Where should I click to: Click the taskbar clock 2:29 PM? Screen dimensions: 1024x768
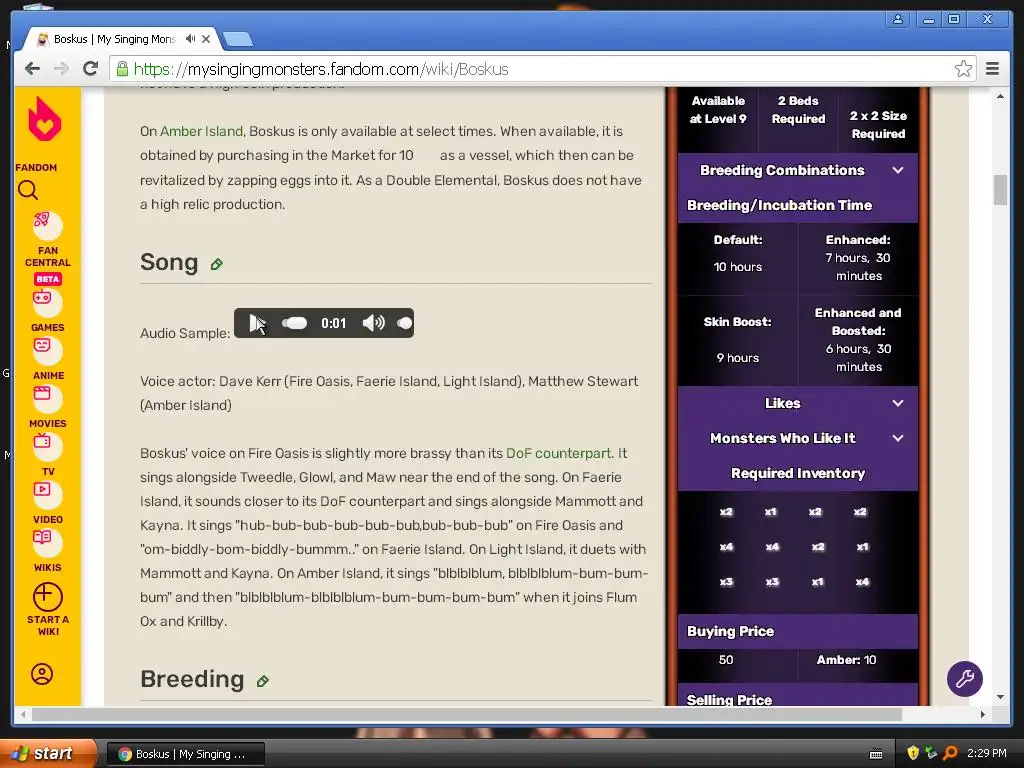coord(986,753)
